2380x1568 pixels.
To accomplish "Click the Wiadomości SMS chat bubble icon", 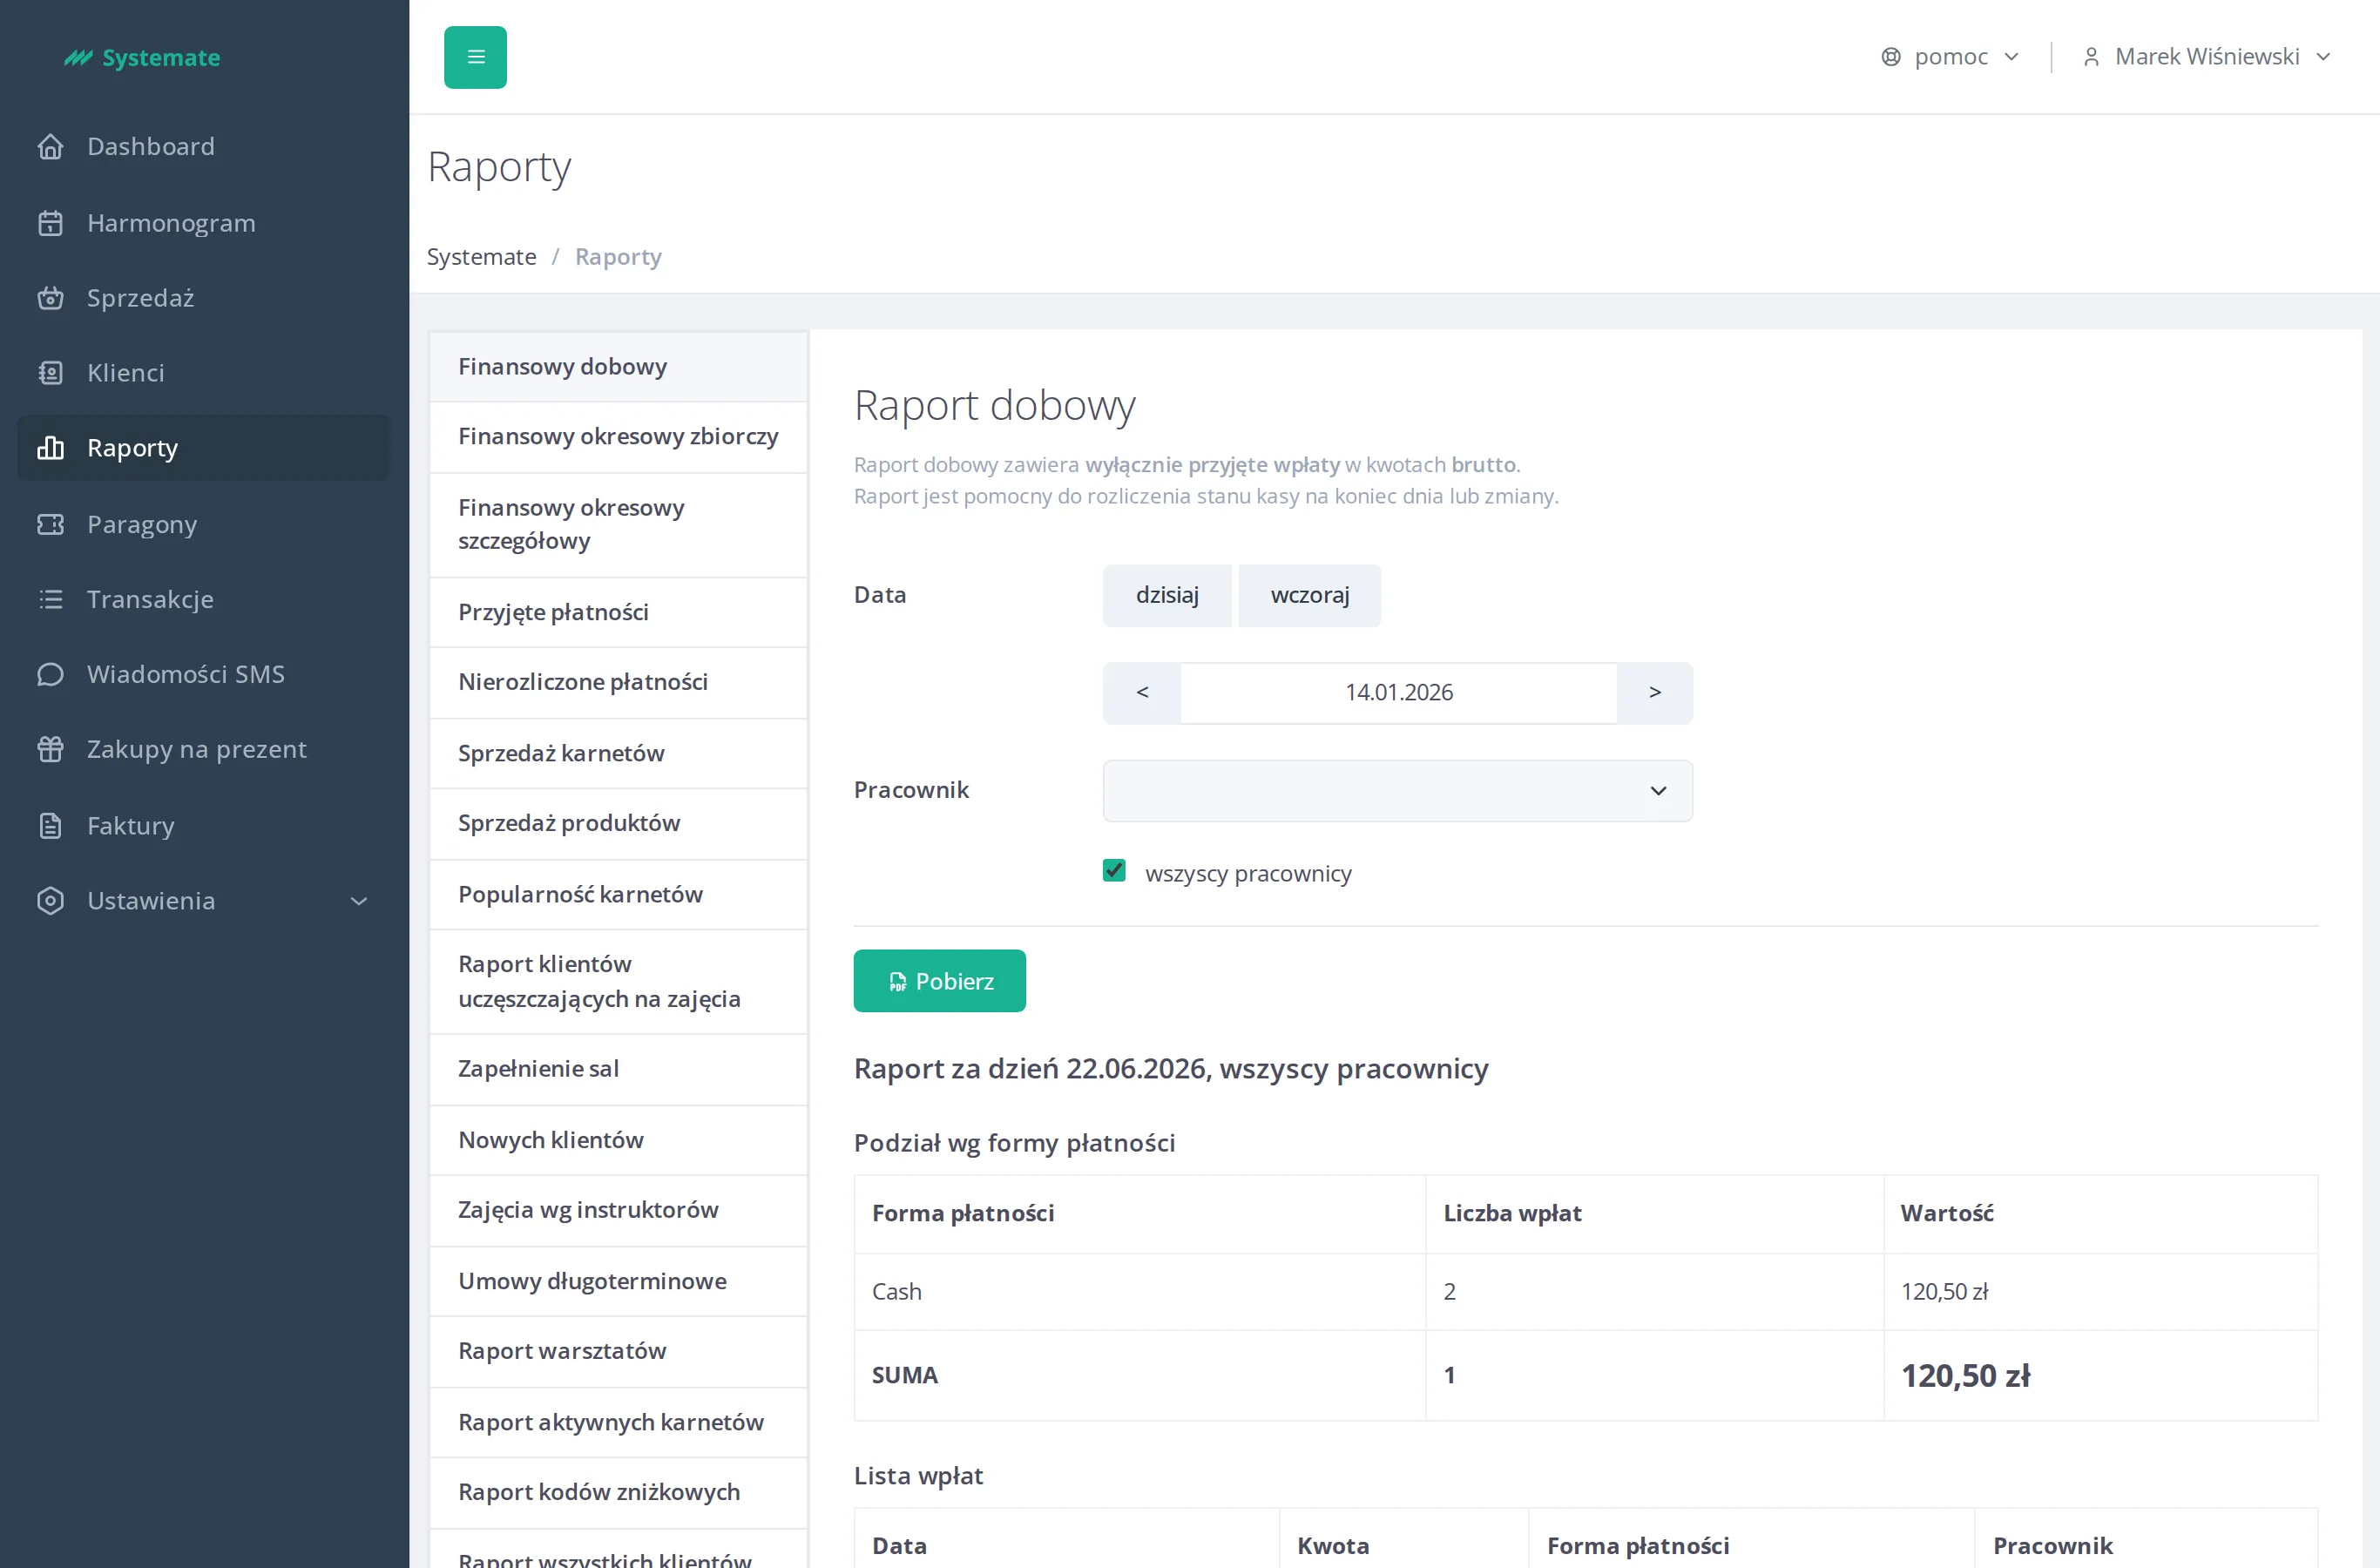I will [x=50, y=674].
